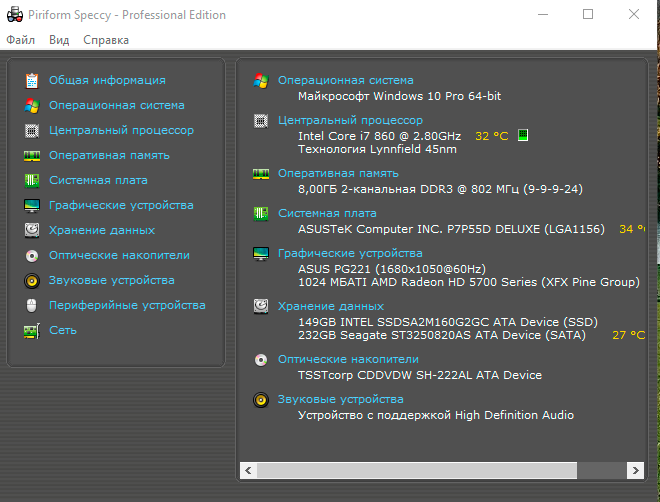Select Сеть in sidebar
The image size is (660, 502).
tap(63, 330)
